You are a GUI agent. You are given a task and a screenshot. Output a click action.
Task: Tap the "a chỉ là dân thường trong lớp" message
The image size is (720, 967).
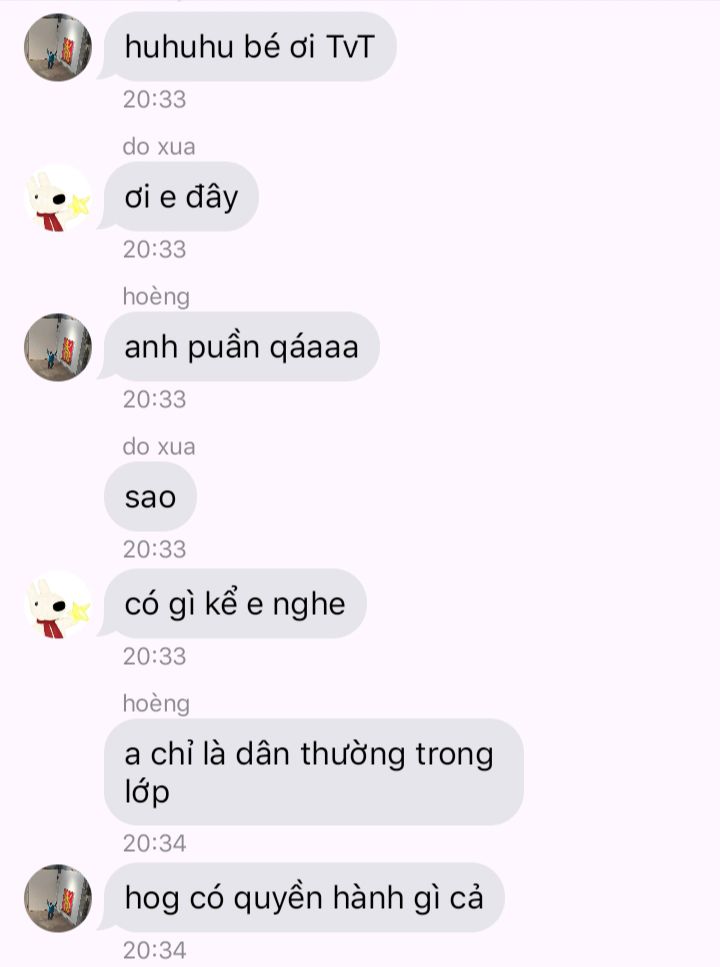click(313, 772)
